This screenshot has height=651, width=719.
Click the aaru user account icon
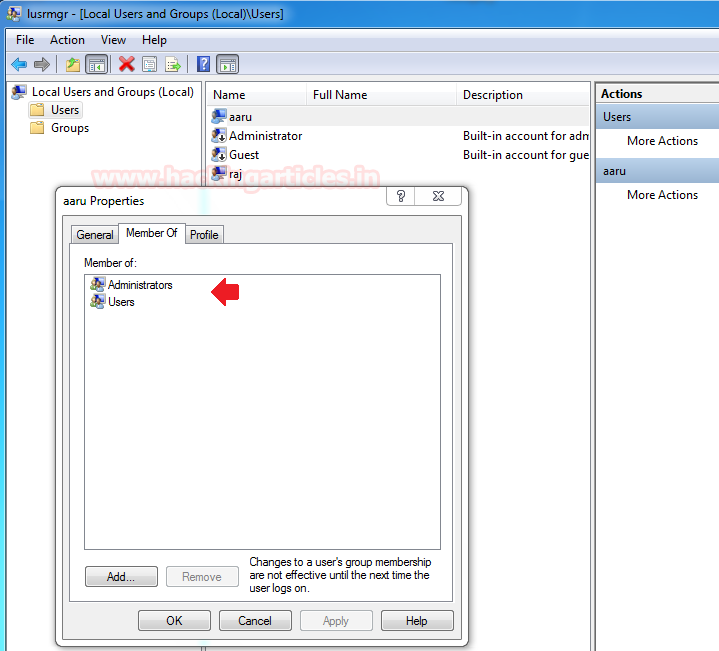pos(219,116)
